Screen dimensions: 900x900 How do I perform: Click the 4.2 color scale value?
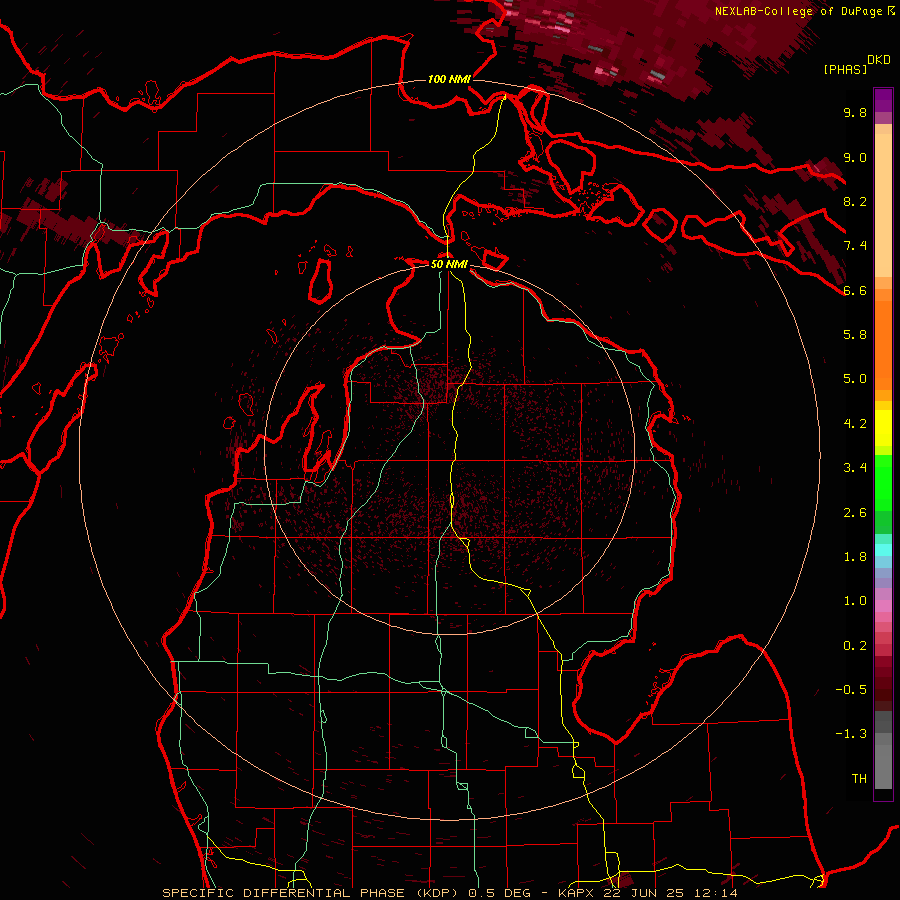click(855, 424)
